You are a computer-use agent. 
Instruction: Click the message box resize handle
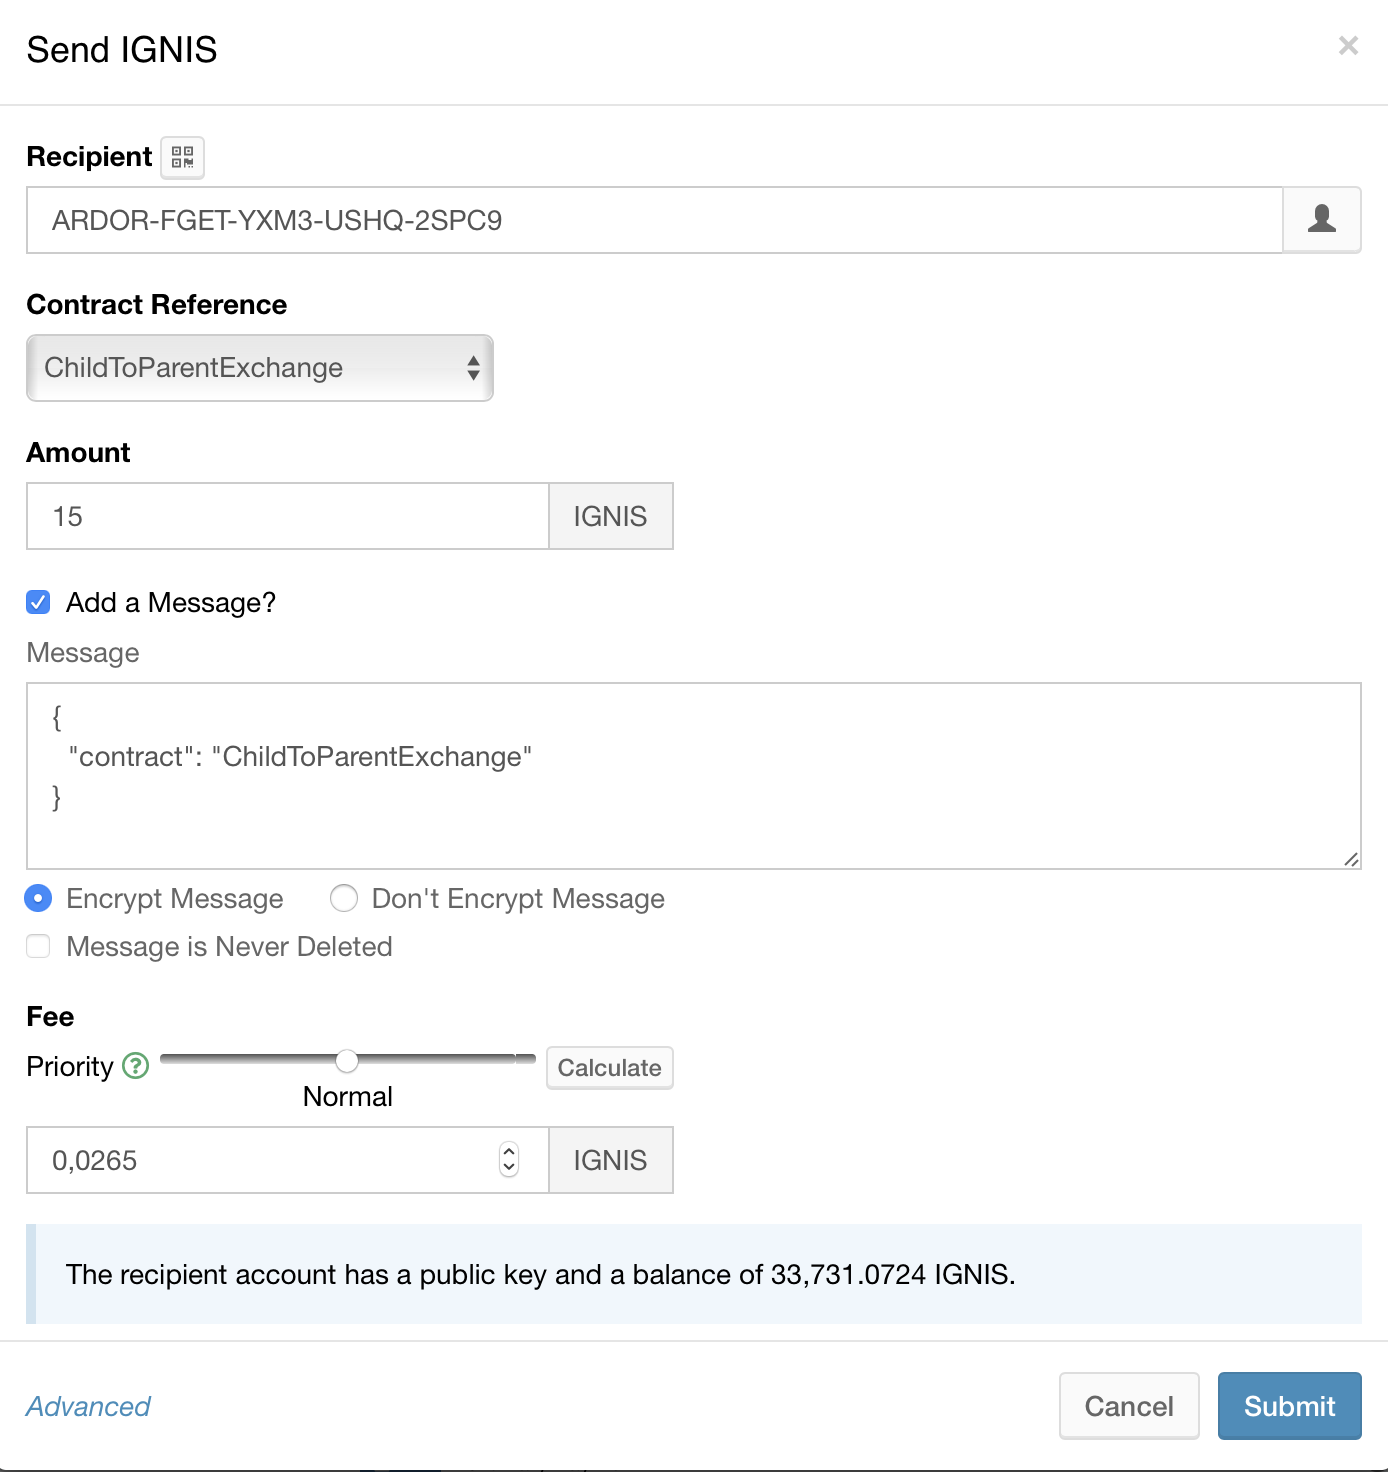click(x=1351, y=859)
